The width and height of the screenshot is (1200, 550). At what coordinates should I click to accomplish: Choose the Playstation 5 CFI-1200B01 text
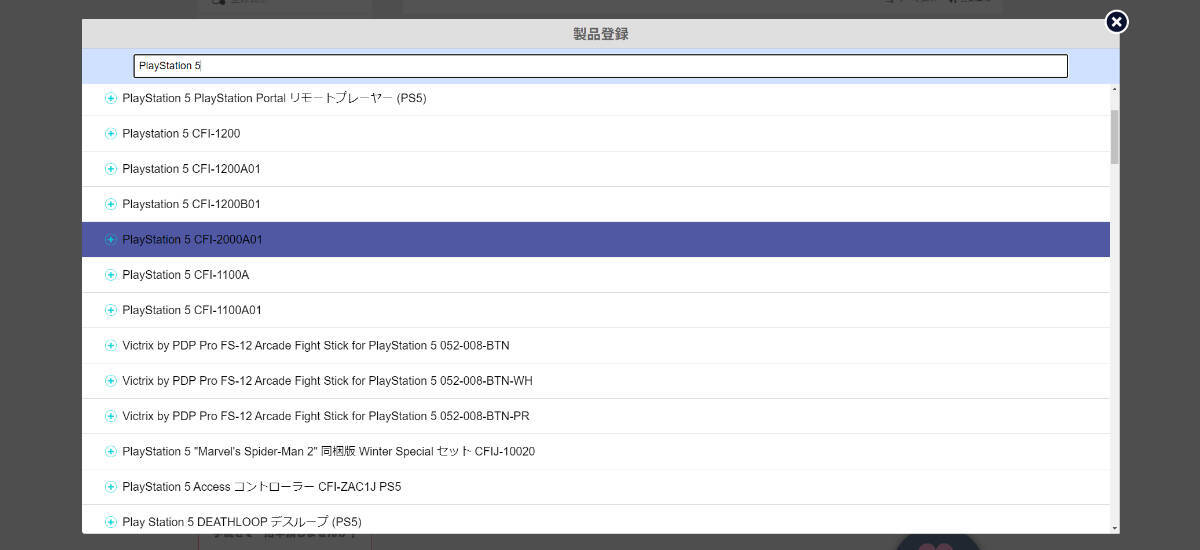tap(191, 204)
